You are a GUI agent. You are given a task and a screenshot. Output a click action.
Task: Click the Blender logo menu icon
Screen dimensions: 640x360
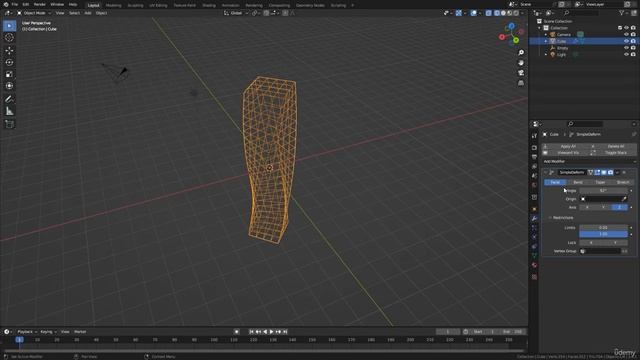click(6, 4)
